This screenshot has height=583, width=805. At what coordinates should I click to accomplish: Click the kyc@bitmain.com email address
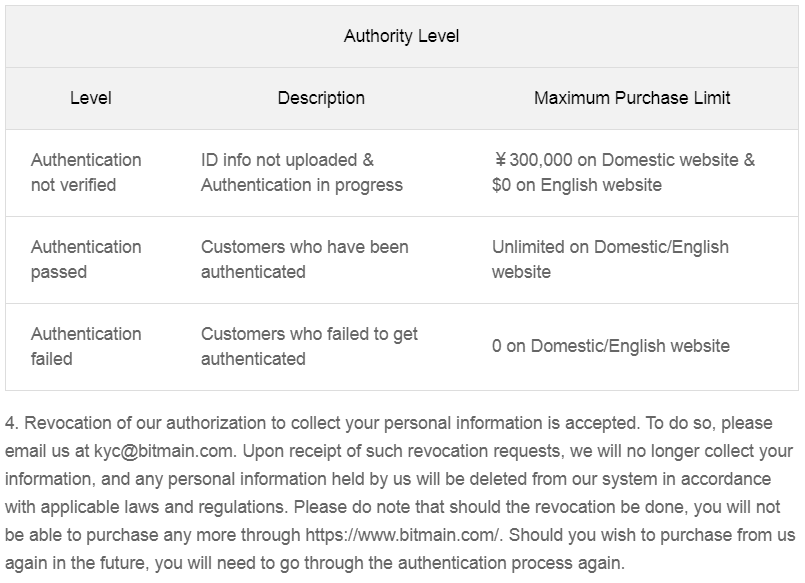coord(163,451)
